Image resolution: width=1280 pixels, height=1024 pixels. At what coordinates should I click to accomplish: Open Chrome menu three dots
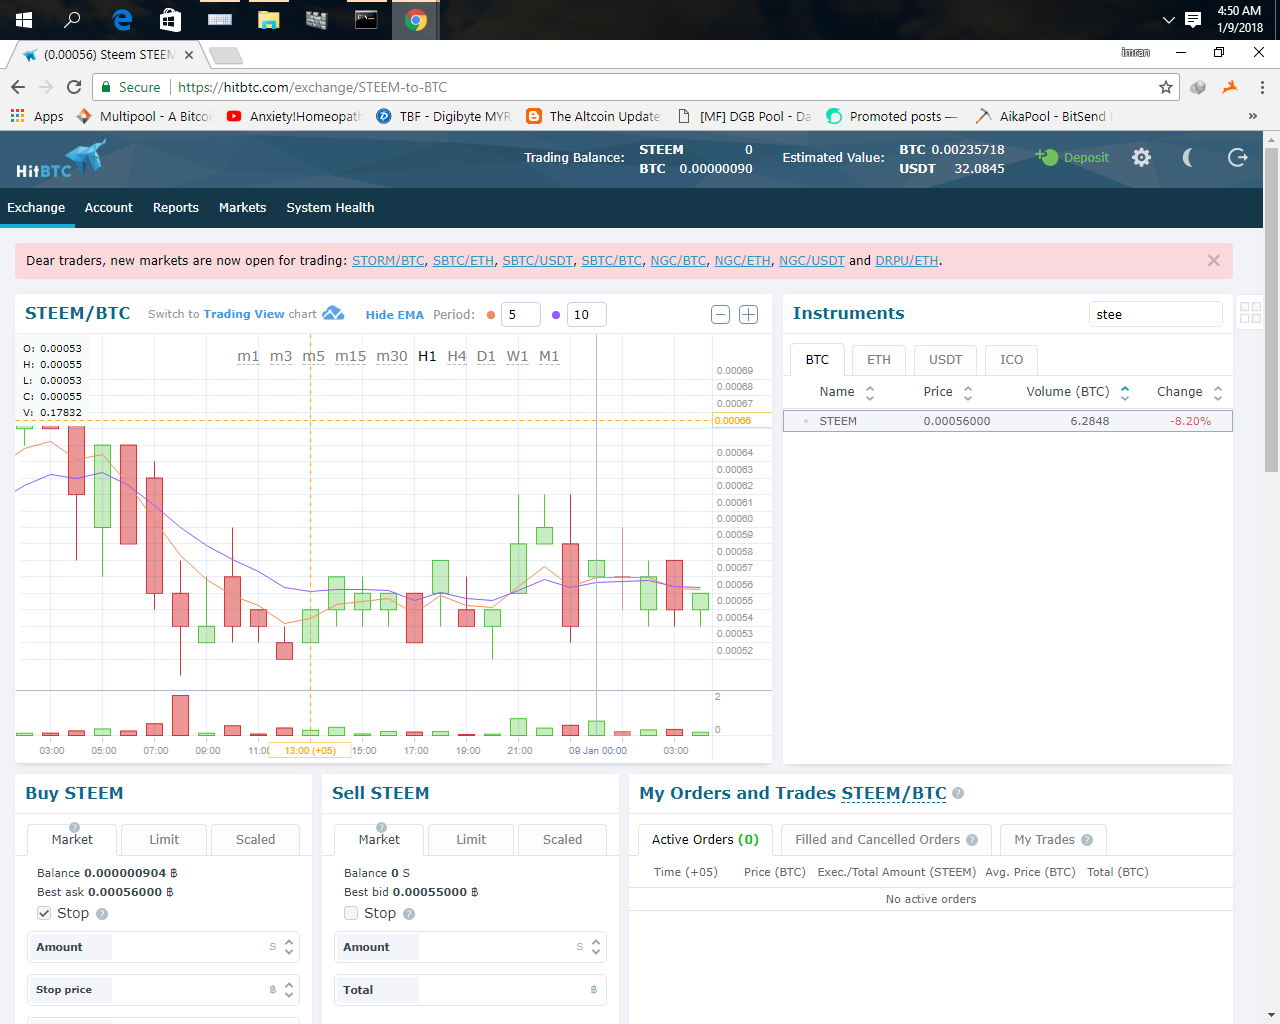point(1262,87)
